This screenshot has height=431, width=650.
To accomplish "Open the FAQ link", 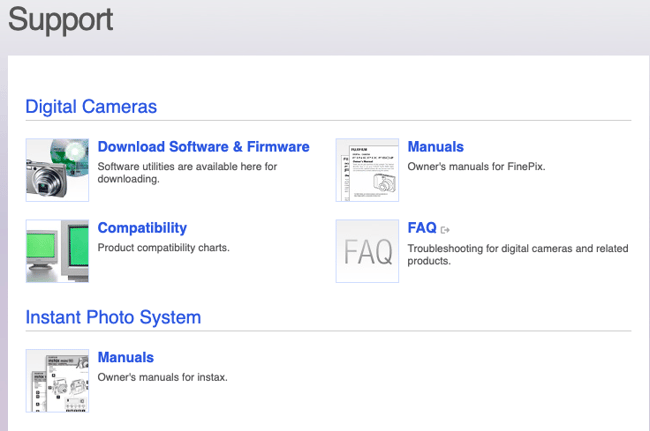I will coord(421,228).
